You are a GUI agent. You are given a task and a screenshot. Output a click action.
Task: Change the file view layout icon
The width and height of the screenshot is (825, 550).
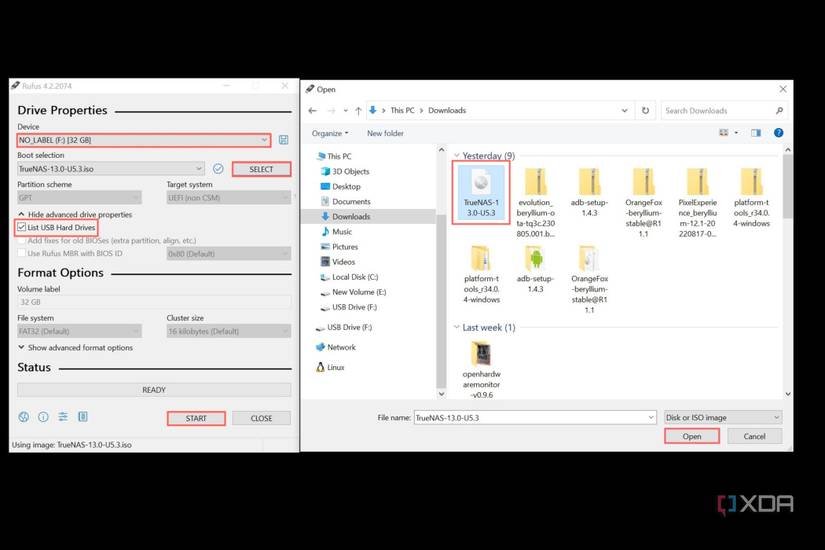pos(724,133)
